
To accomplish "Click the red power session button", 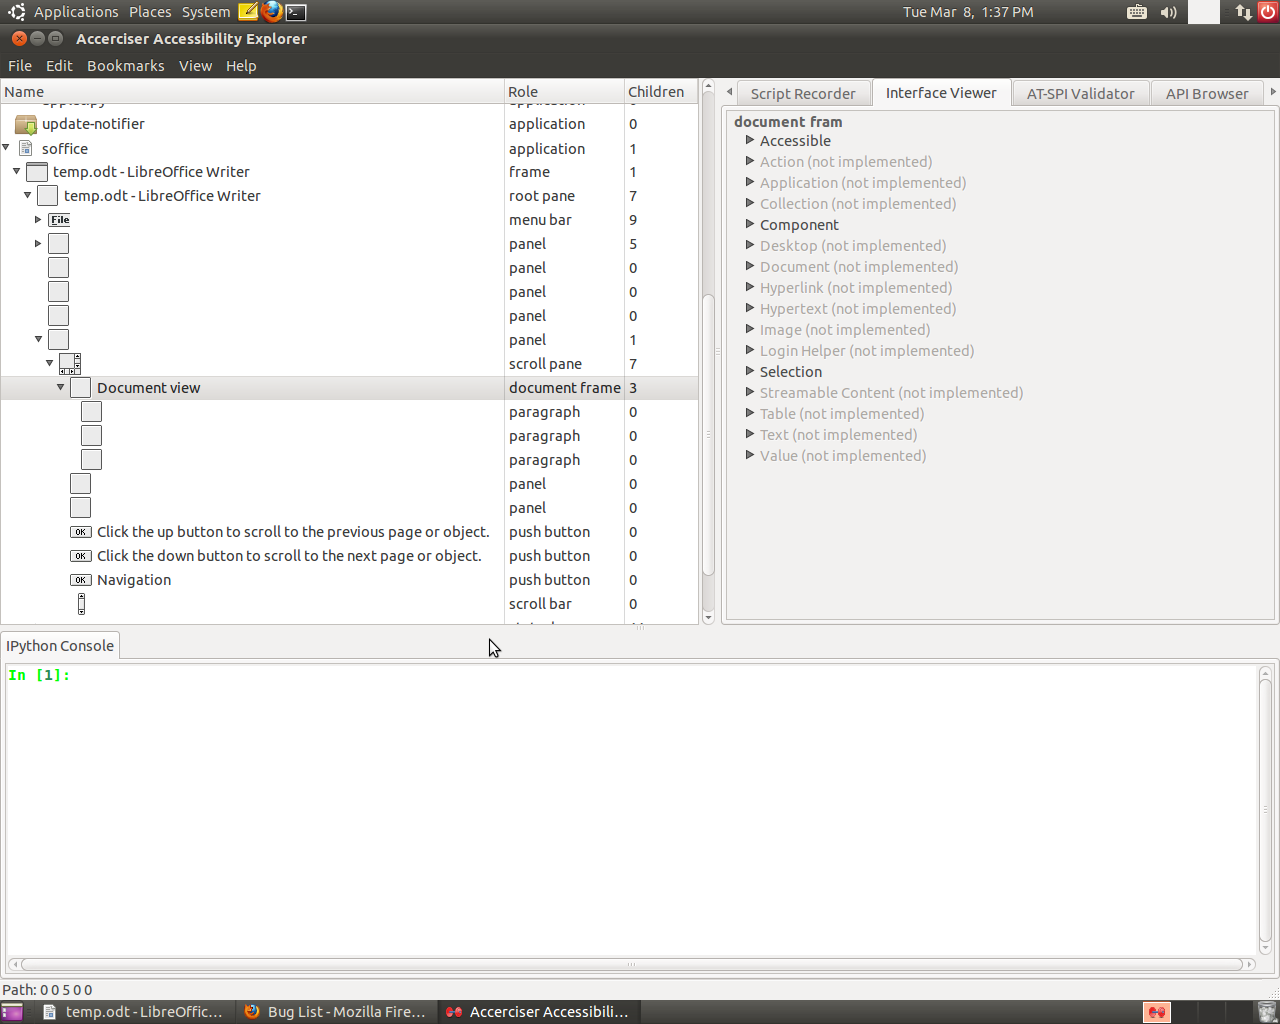I will pos(1268,12).
